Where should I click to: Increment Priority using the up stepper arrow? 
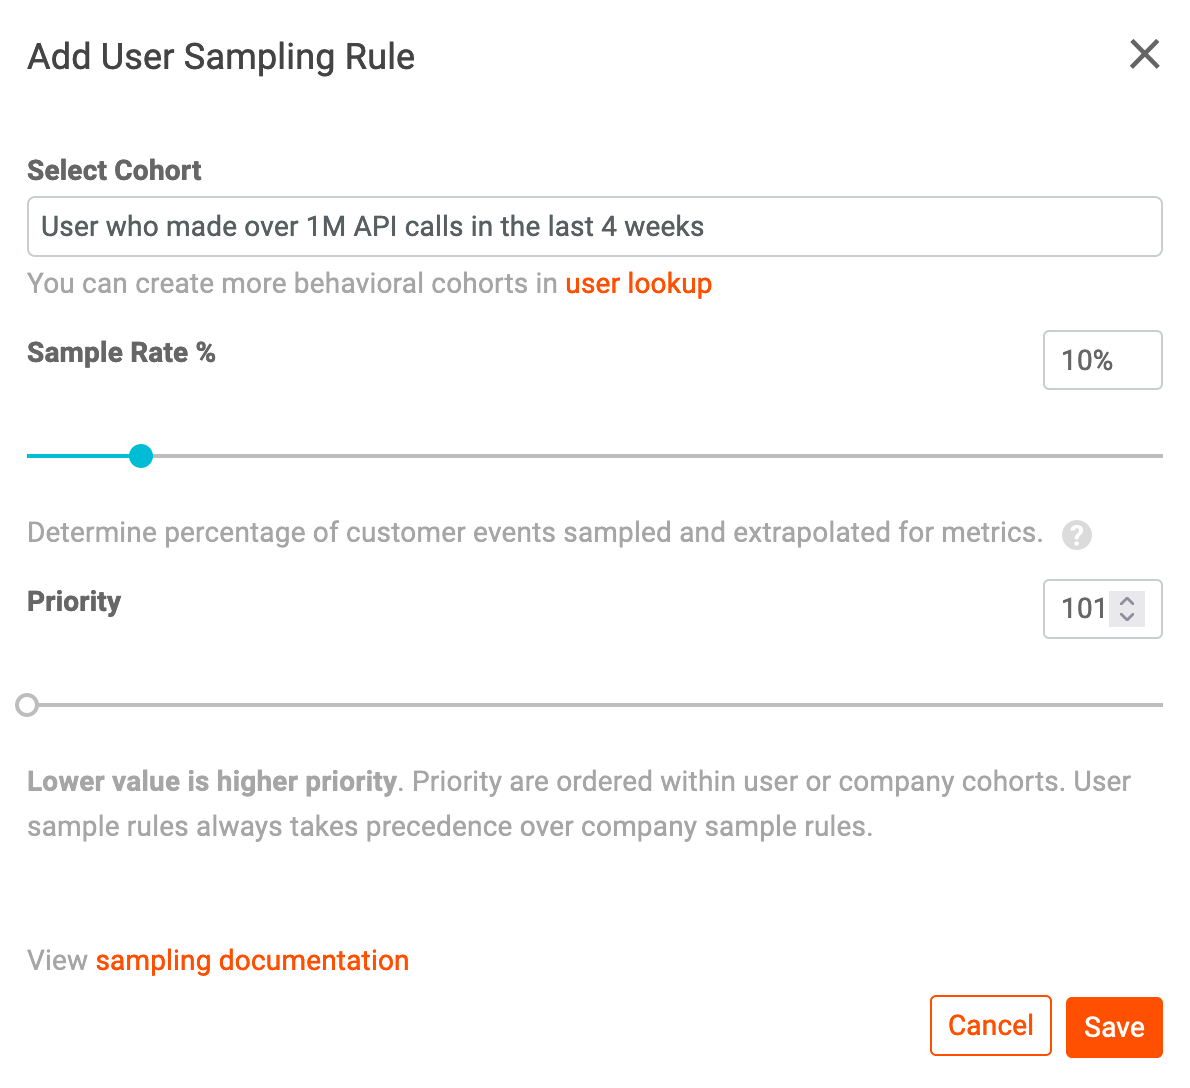pos(1128,602)
